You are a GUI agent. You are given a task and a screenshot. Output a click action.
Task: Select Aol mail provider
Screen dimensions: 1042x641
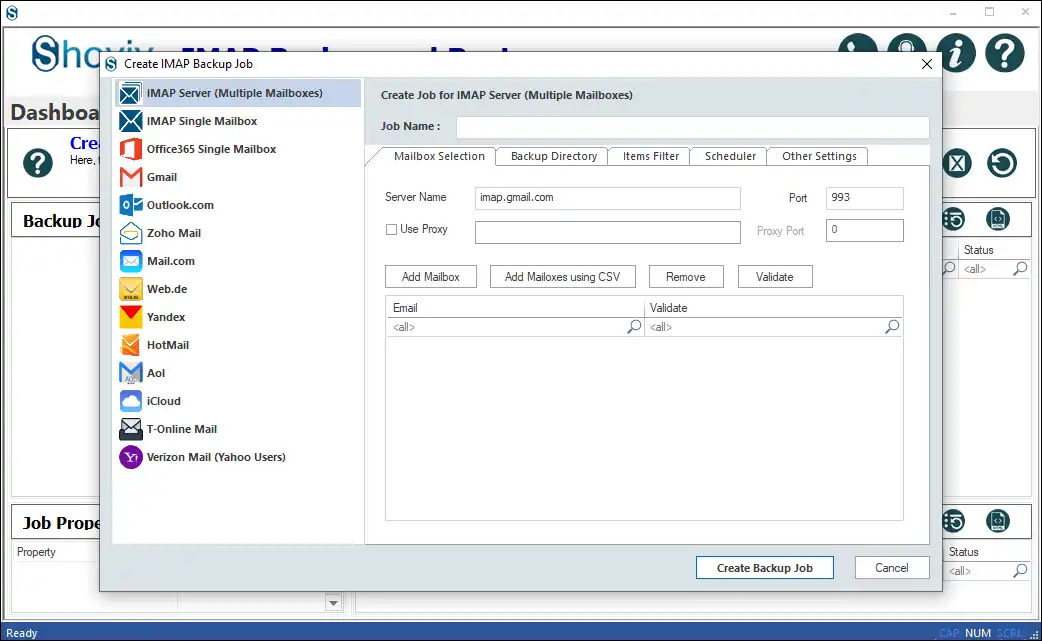pyautogui.click(x=238, y=373)
